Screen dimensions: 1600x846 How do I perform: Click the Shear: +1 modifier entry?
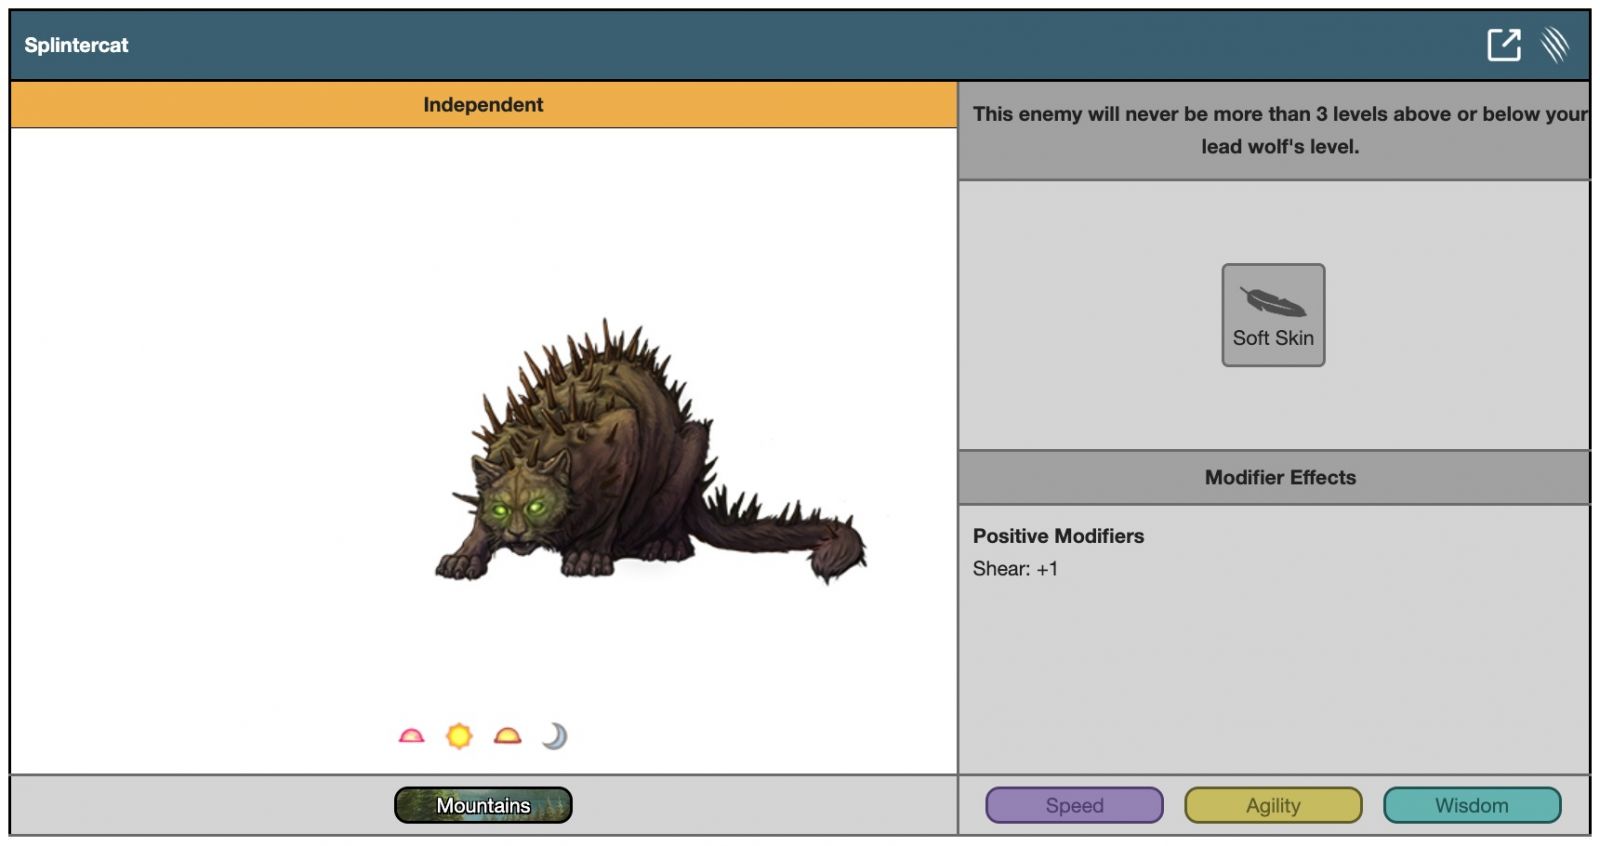point(1015,569)
